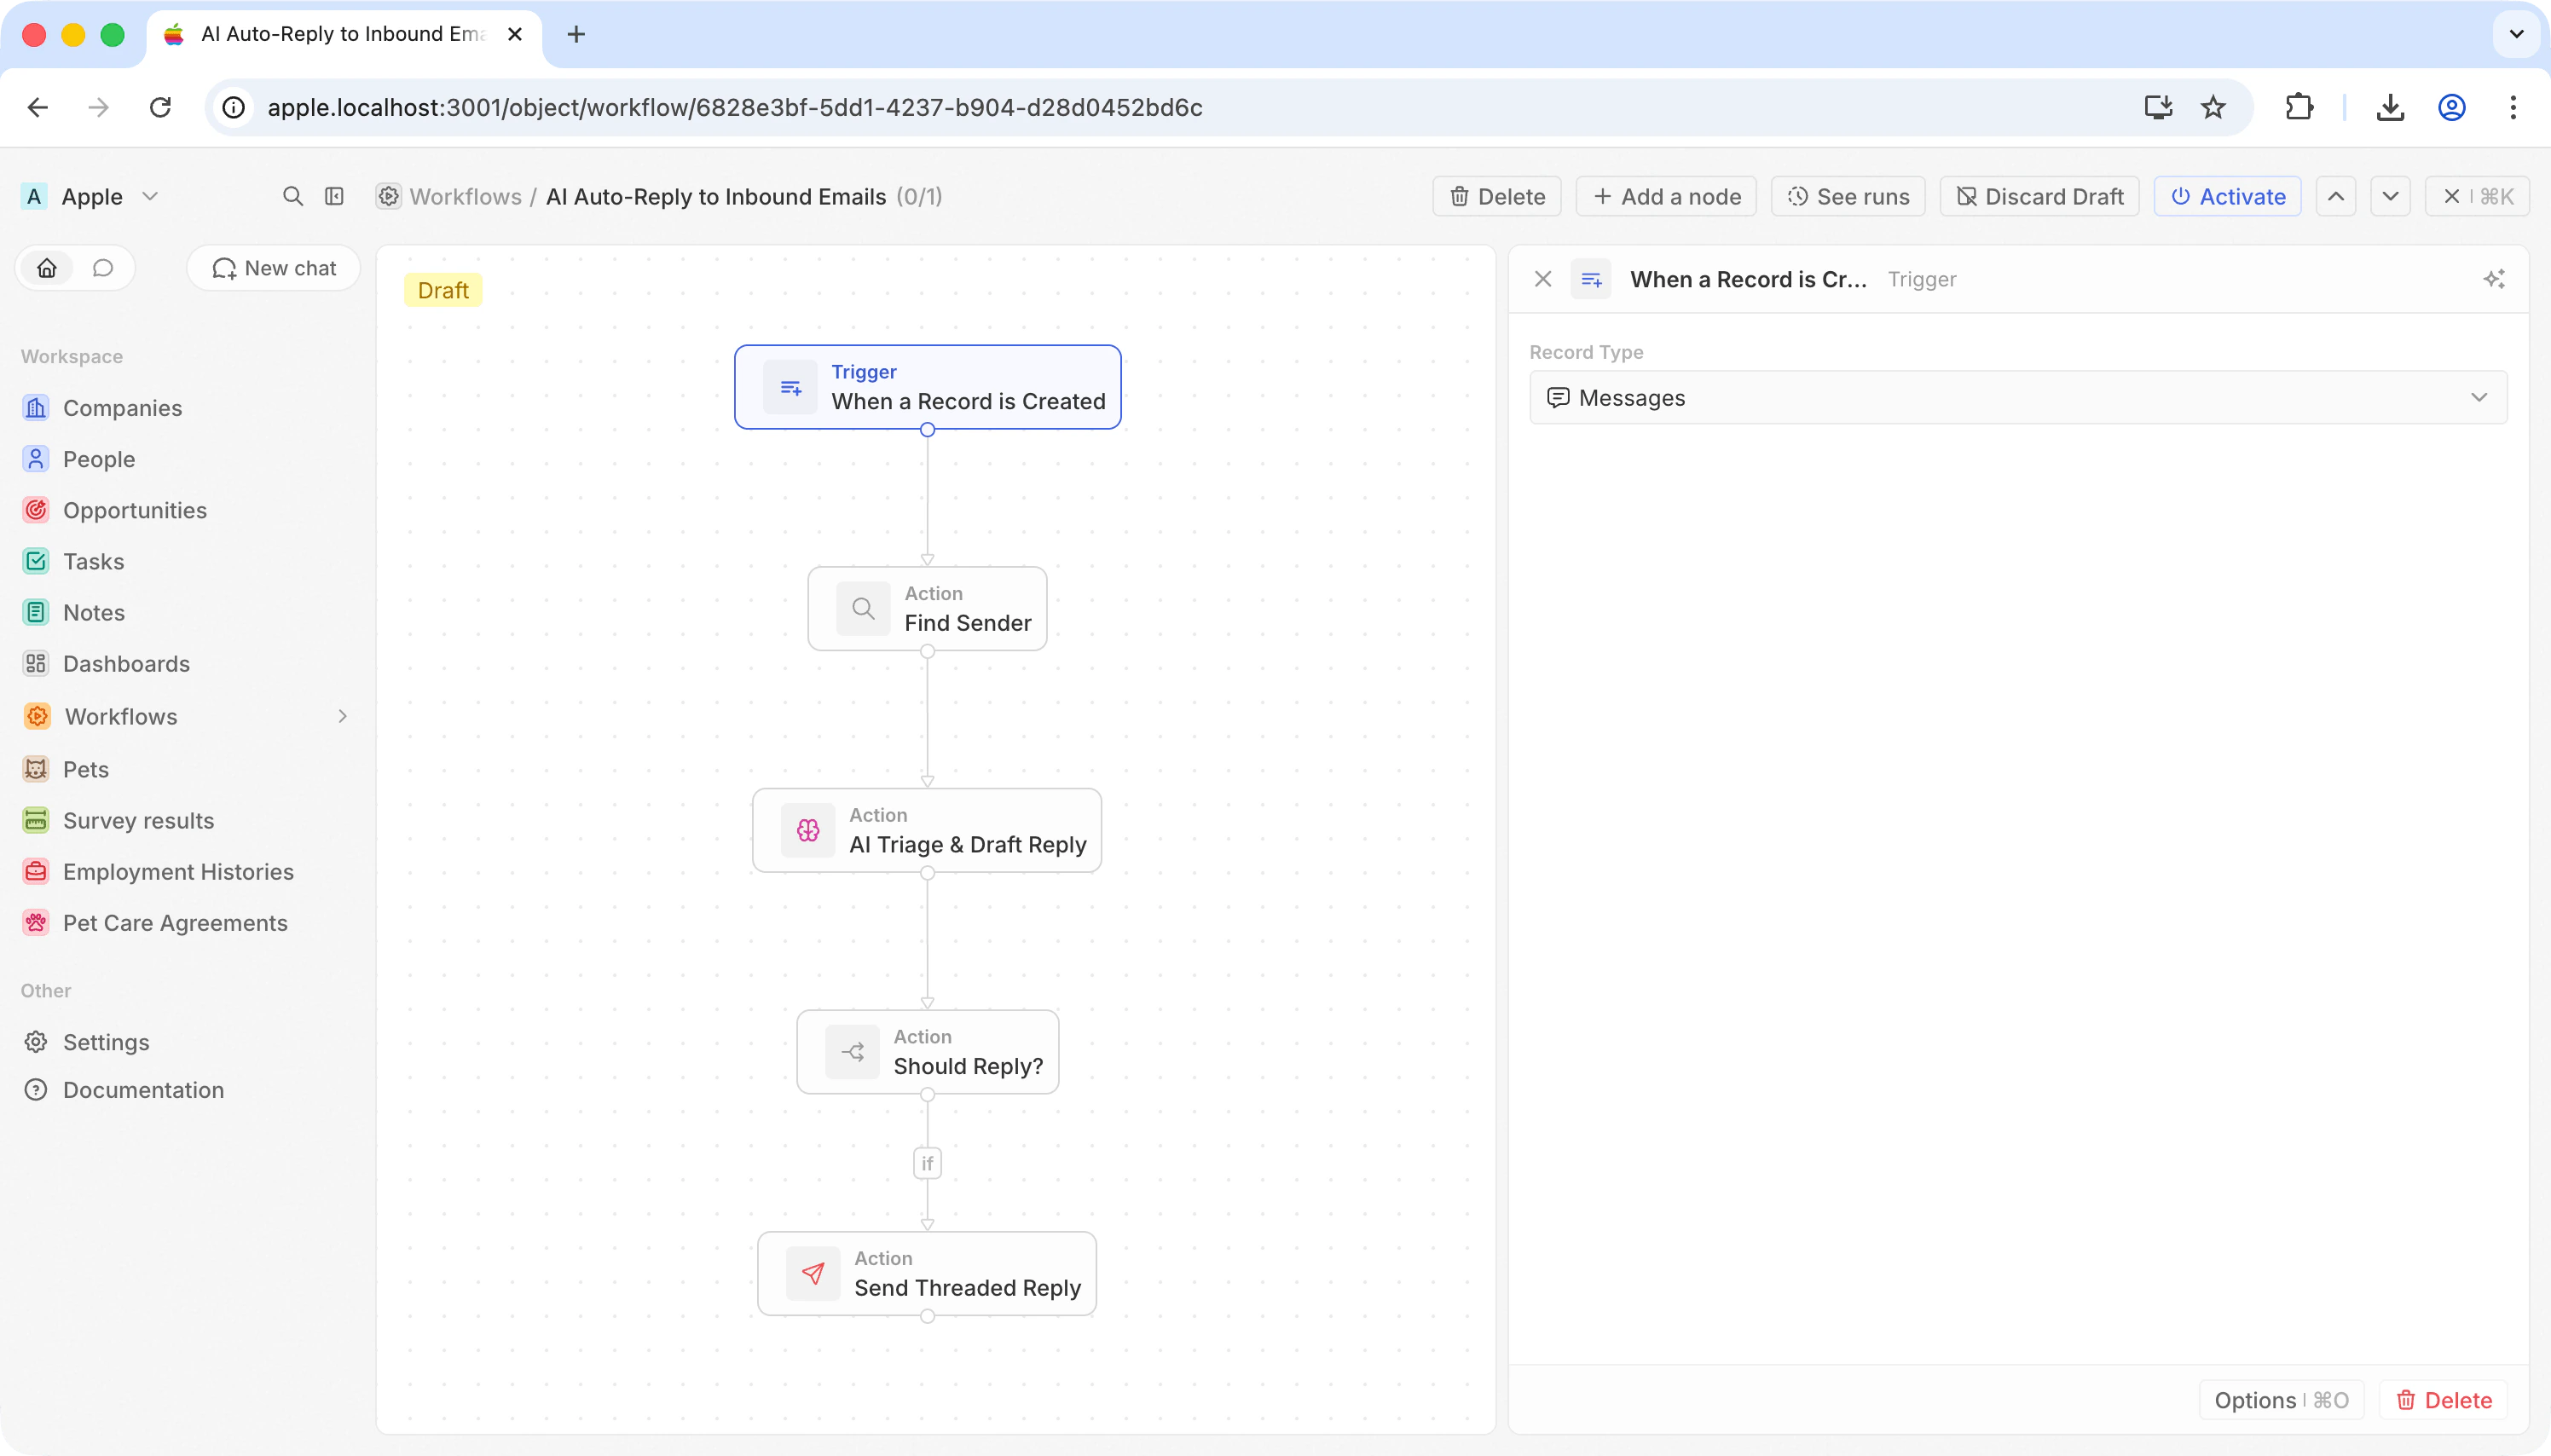Click the if condition edge label
Image resolution: width=2551 pixels, height=1456 pixels.
927,1163
